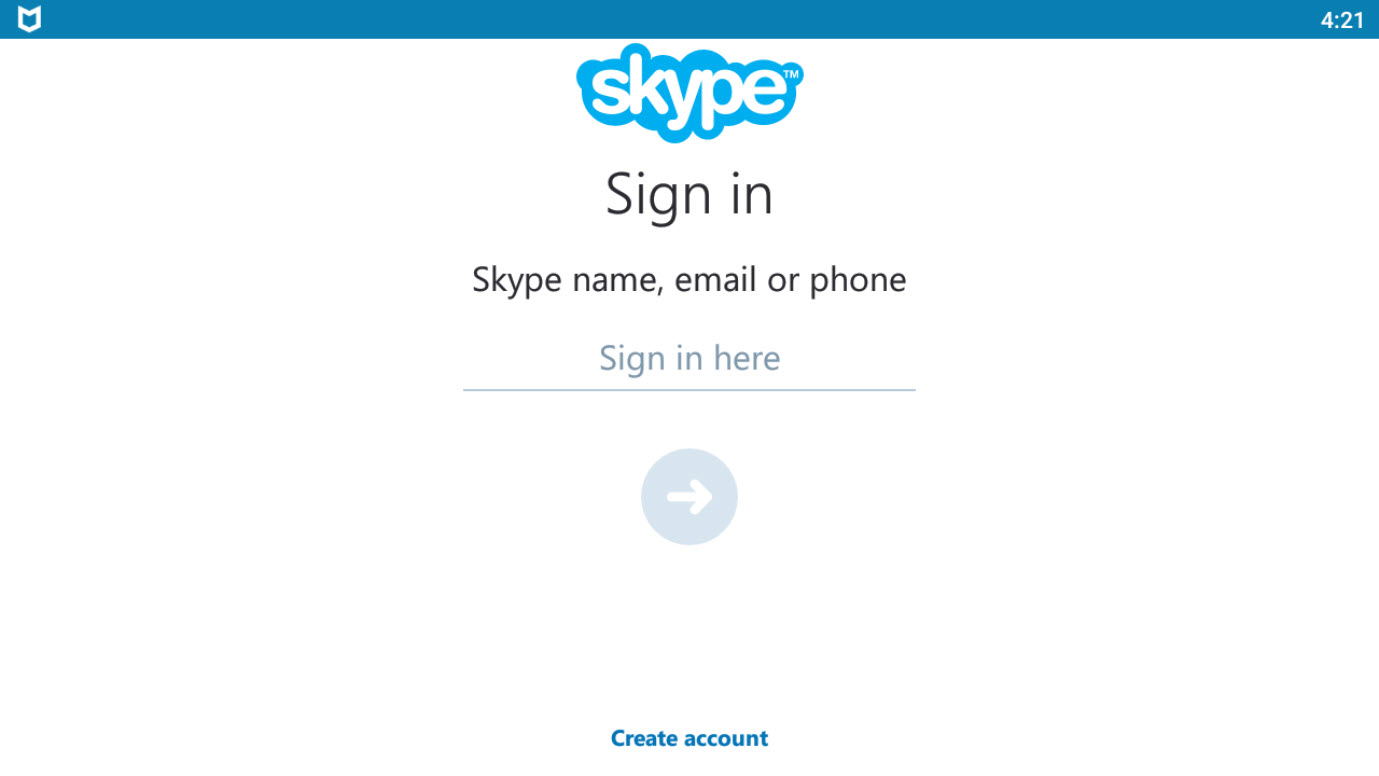Click the round arrow sign-in button
Viewport: 1379px width, 776px height.
(689, 497)
